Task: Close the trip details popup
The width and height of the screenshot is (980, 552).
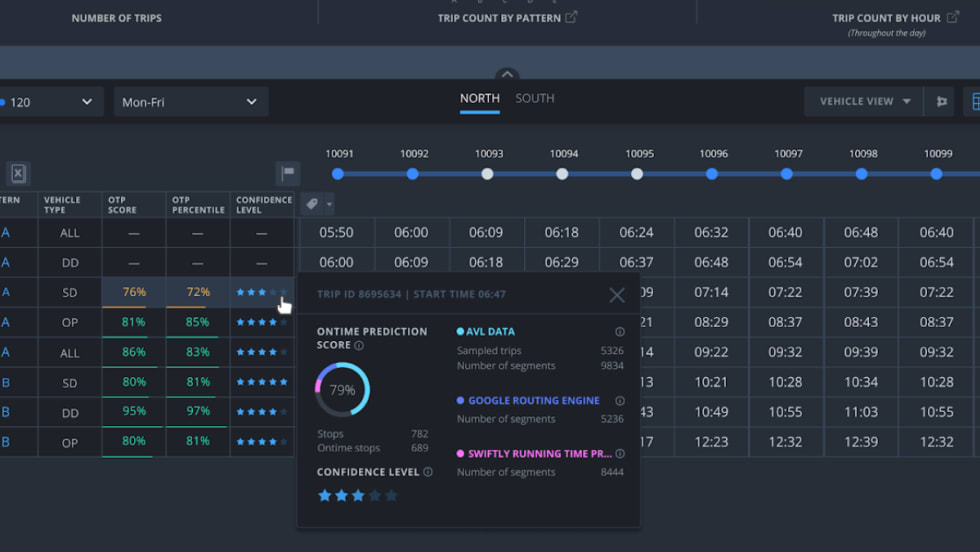Action: point(617,295)
